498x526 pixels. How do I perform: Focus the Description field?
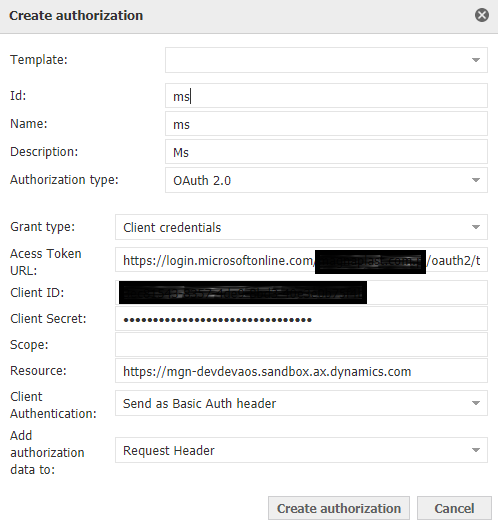(326, 152)
